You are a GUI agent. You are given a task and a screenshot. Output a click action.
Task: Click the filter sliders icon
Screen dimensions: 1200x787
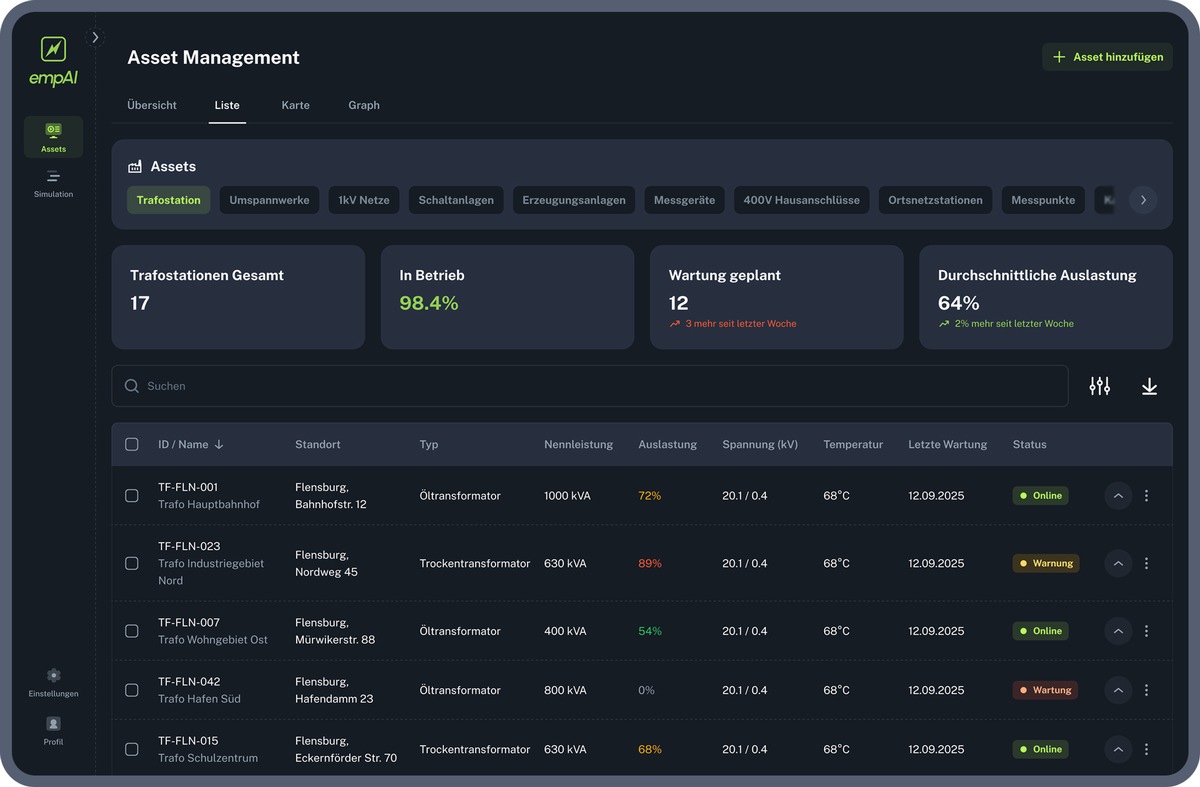[x=1100, y=386]
